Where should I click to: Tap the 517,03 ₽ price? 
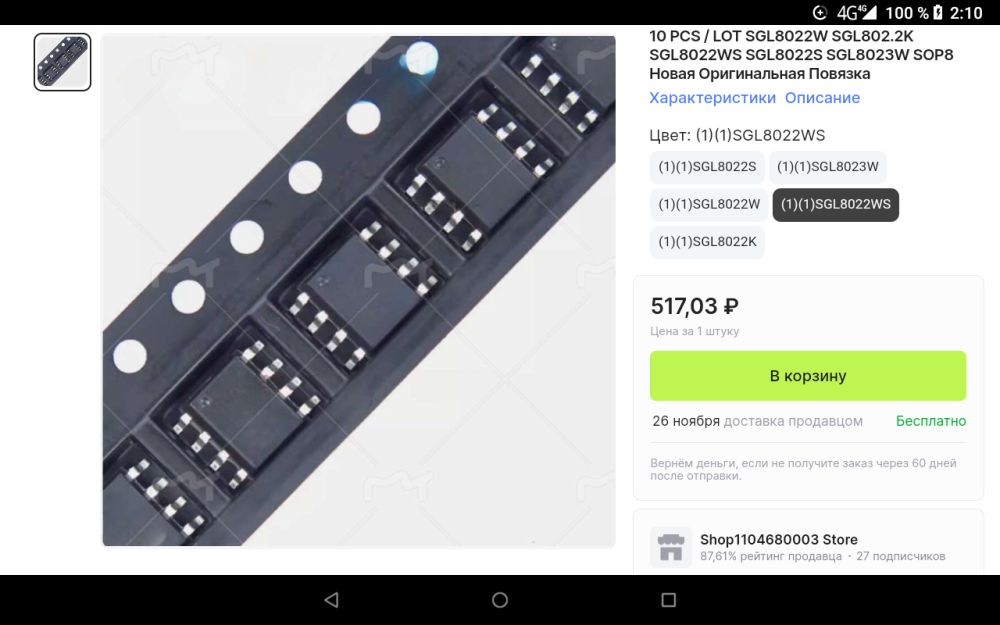pyautogui.click(x=695, y=306)
